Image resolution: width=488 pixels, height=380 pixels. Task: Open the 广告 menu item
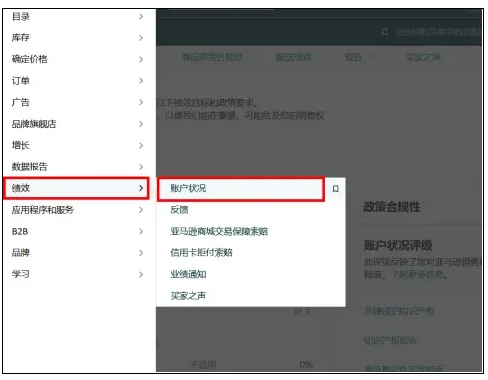[79, 102]
